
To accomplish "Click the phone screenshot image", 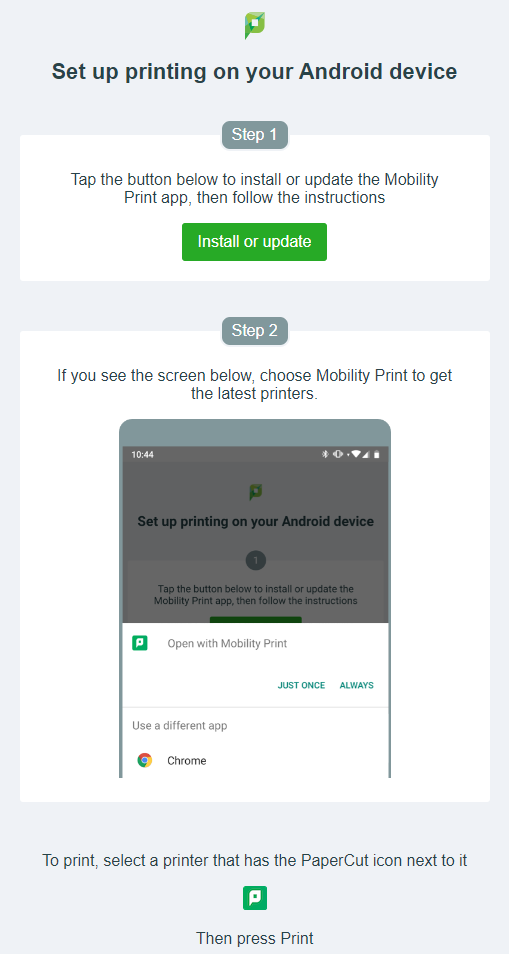I will (255, 598).
